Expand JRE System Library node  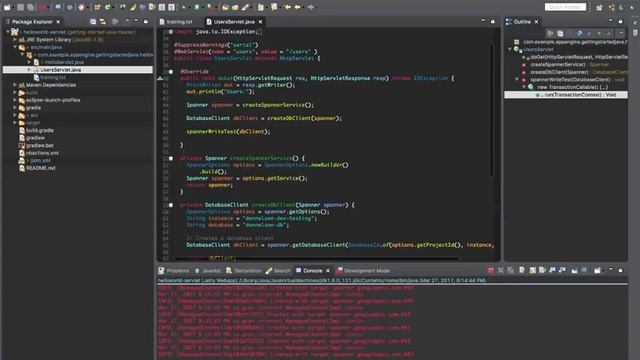pos(15,40)
